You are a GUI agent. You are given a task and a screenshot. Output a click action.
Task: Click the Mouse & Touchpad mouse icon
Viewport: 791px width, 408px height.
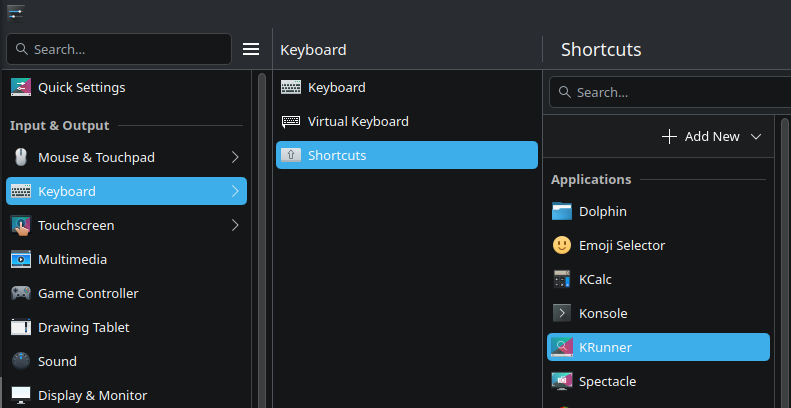click(21, 157)
